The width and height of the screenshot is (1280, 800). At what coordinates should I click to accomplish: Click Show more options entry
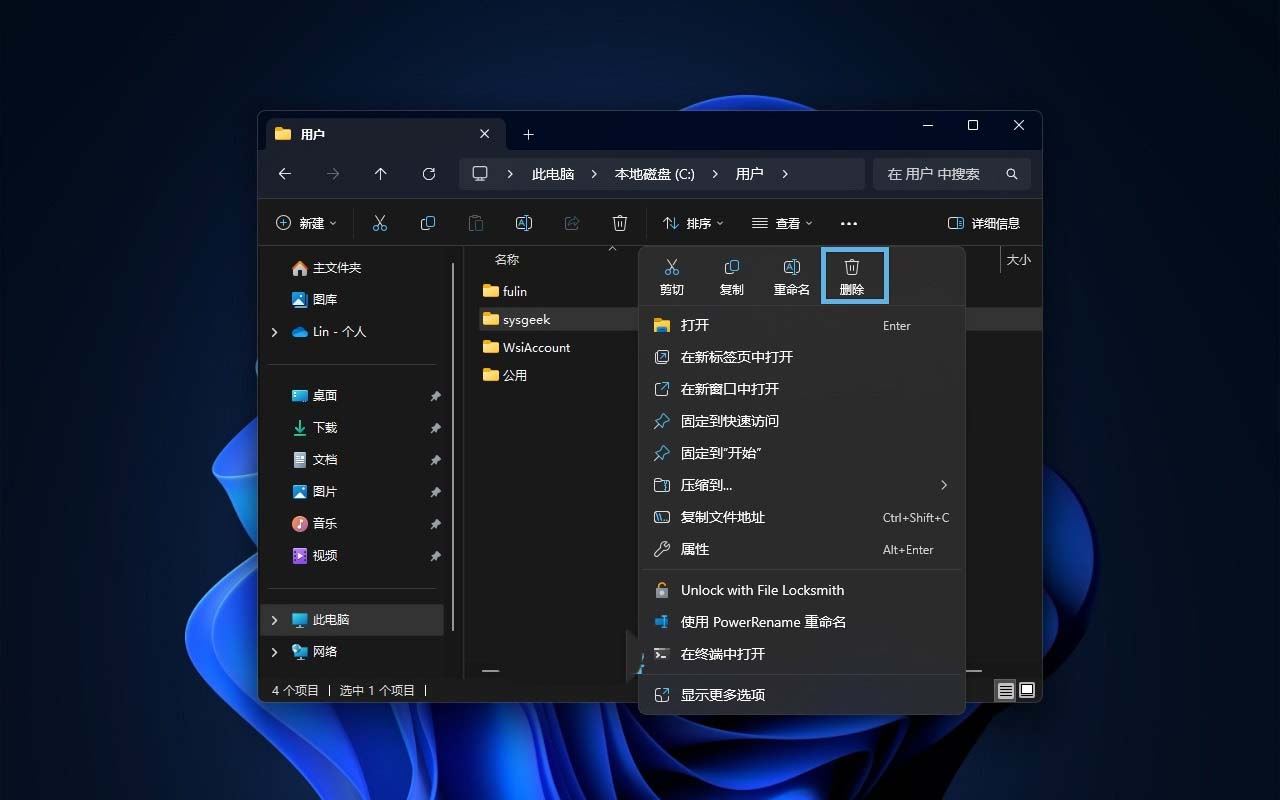[722, 695]
